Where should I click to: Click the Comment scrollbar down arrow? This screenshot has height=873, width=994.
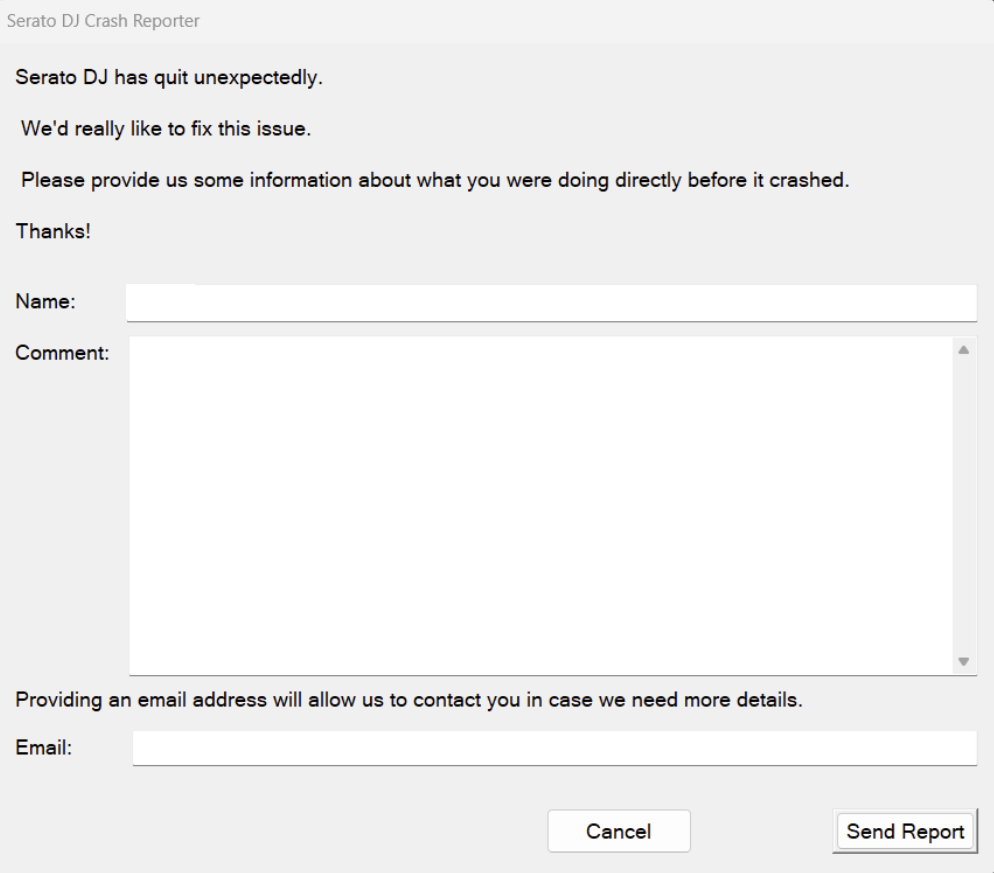[964, 661]
